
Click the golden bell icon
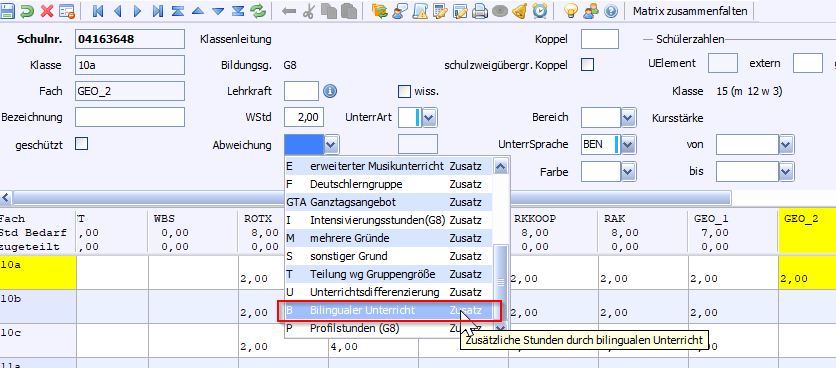pos(520,11)
